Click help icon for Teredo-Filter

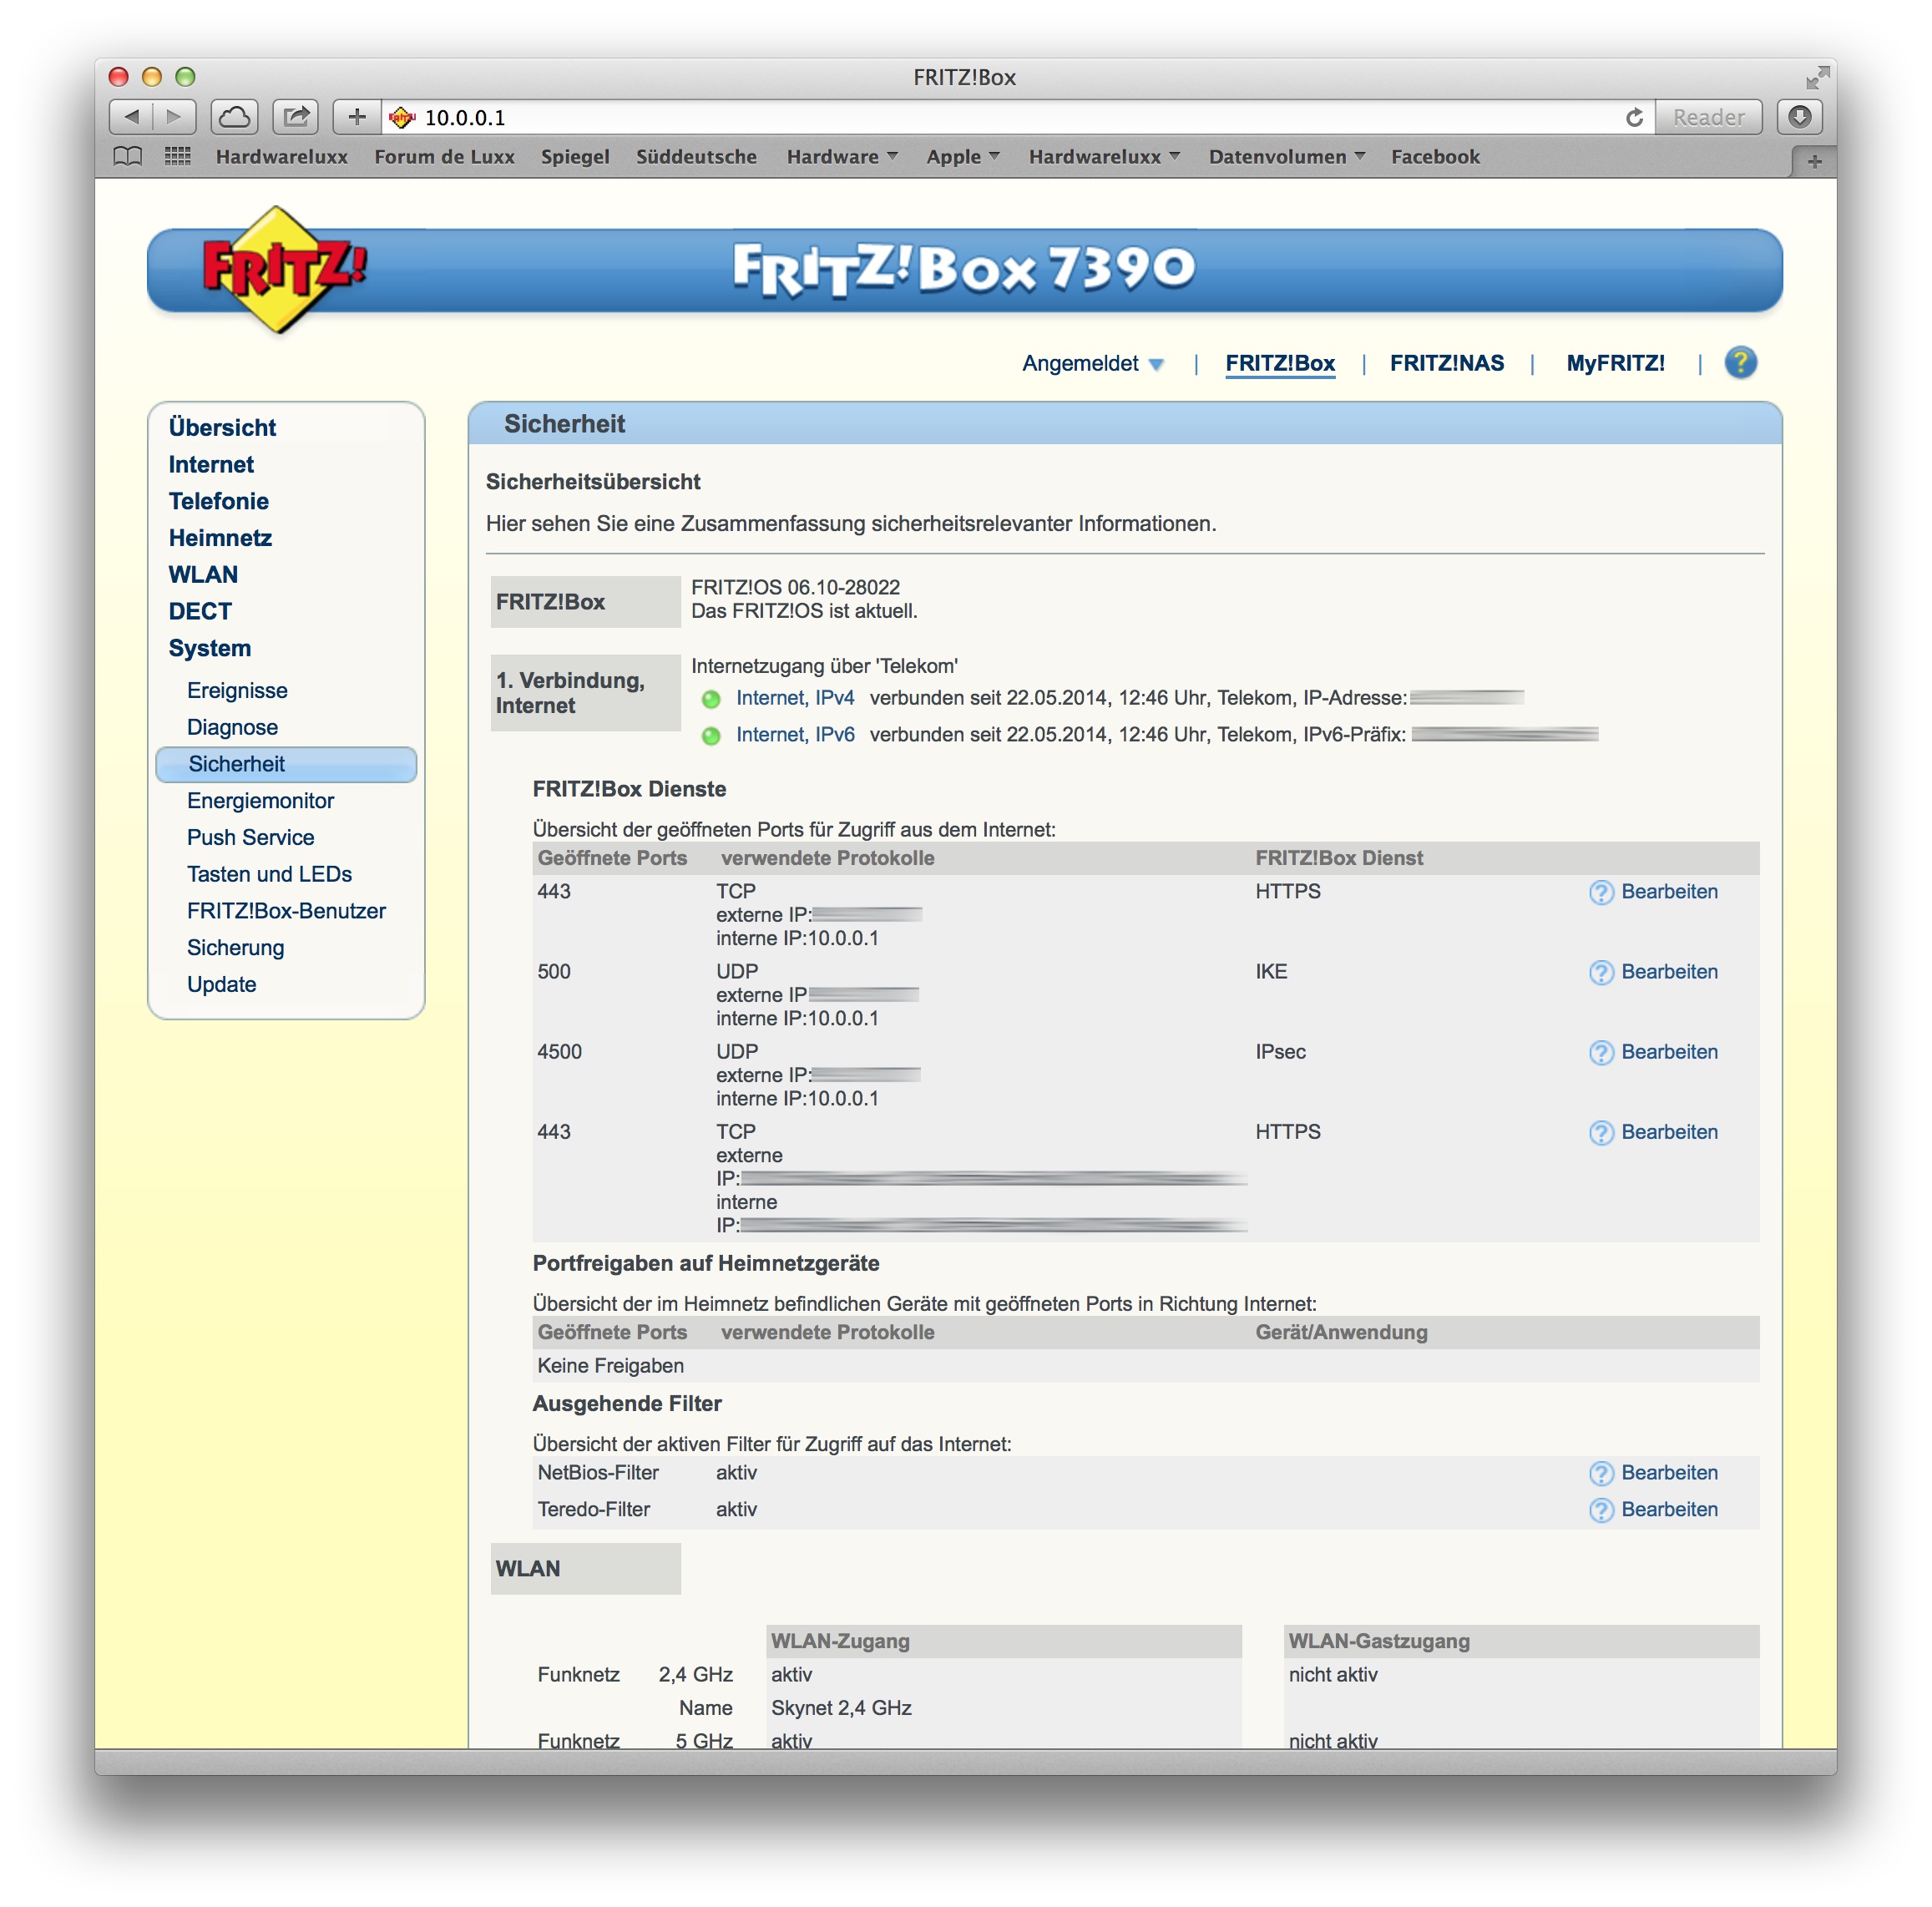[1601, 1510]
